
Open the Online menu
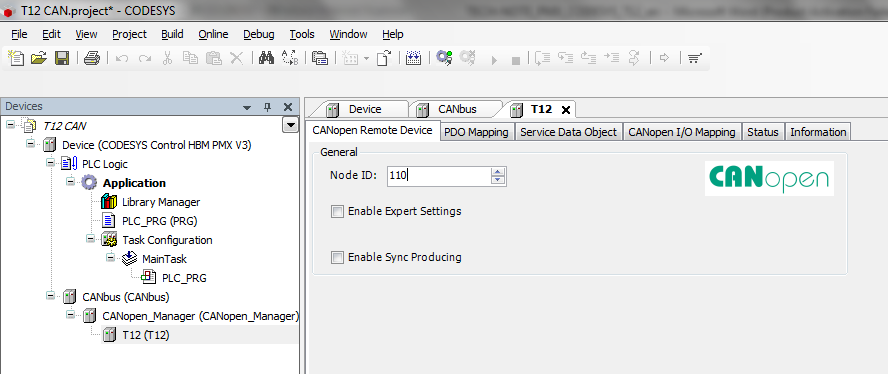pos(214,35)
